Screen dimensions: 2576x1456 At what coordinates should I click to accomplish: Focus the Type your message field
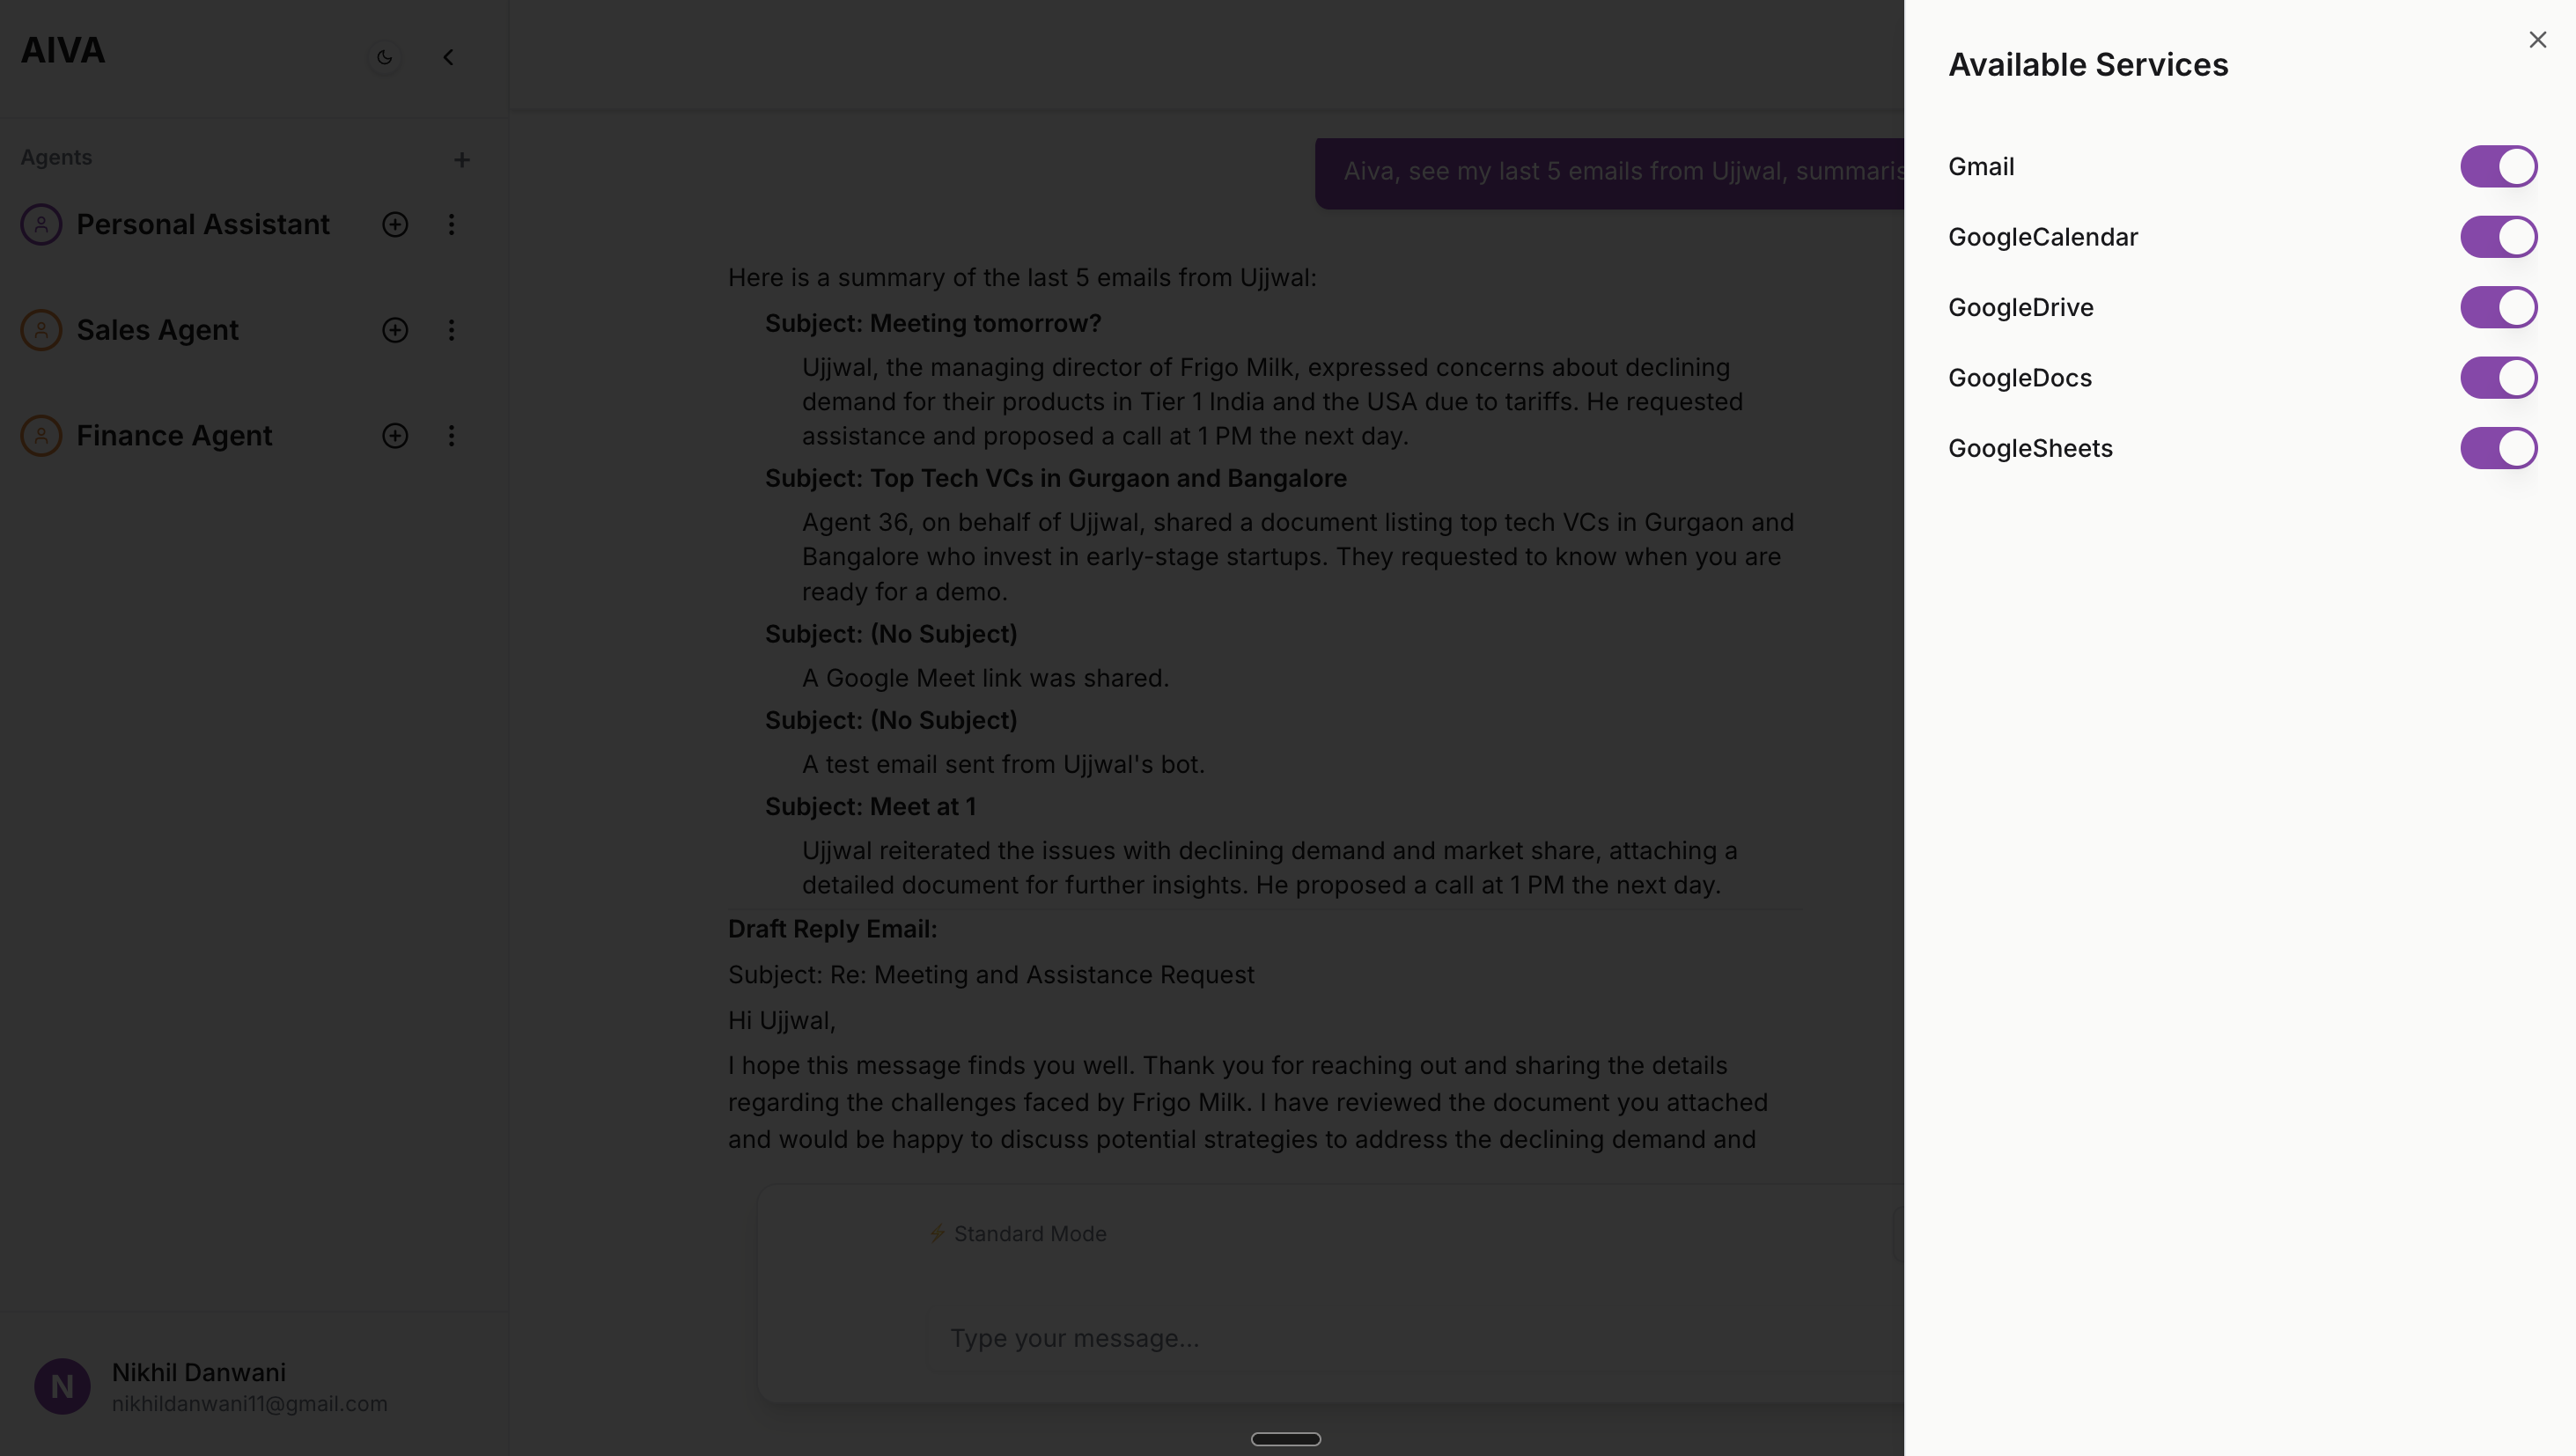point(1300,1338)
